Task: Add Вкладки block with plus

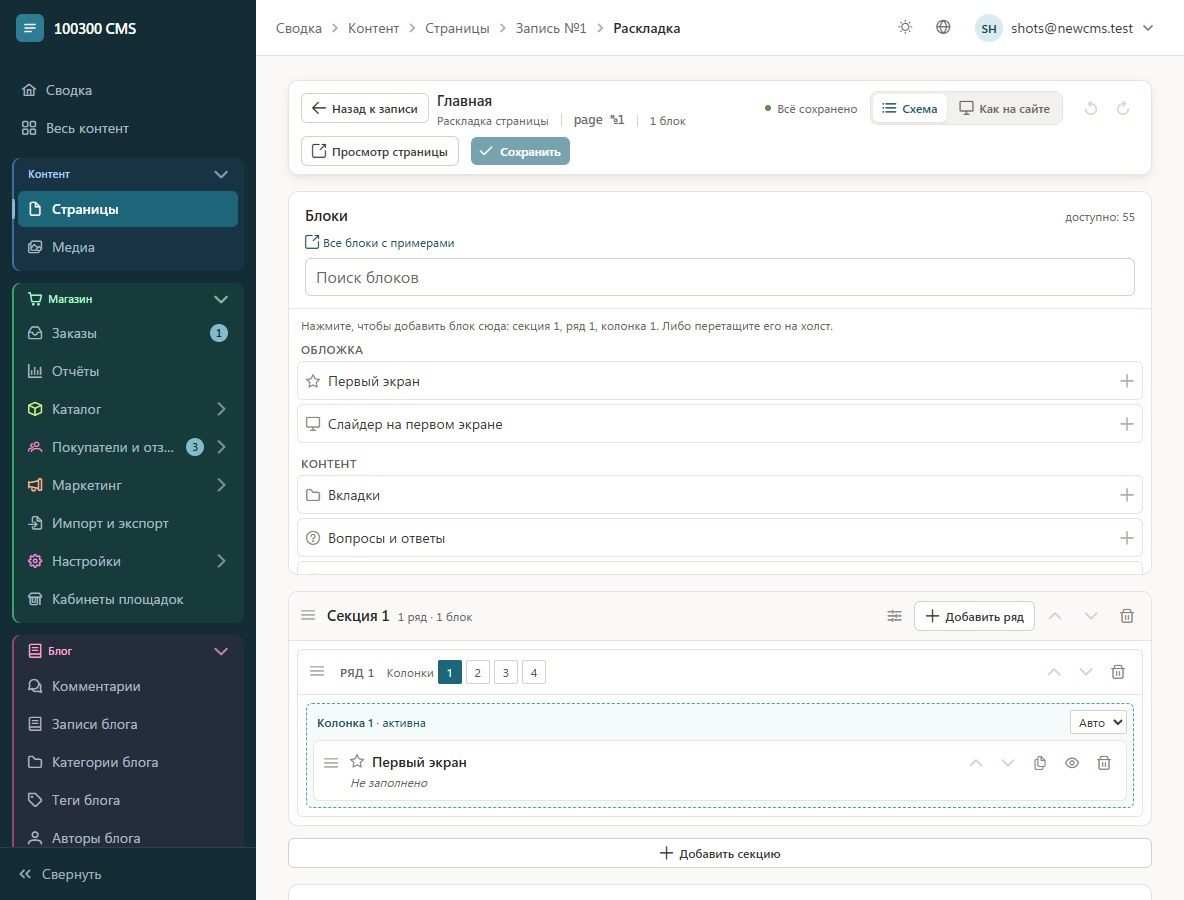Action: (1127, 495)
